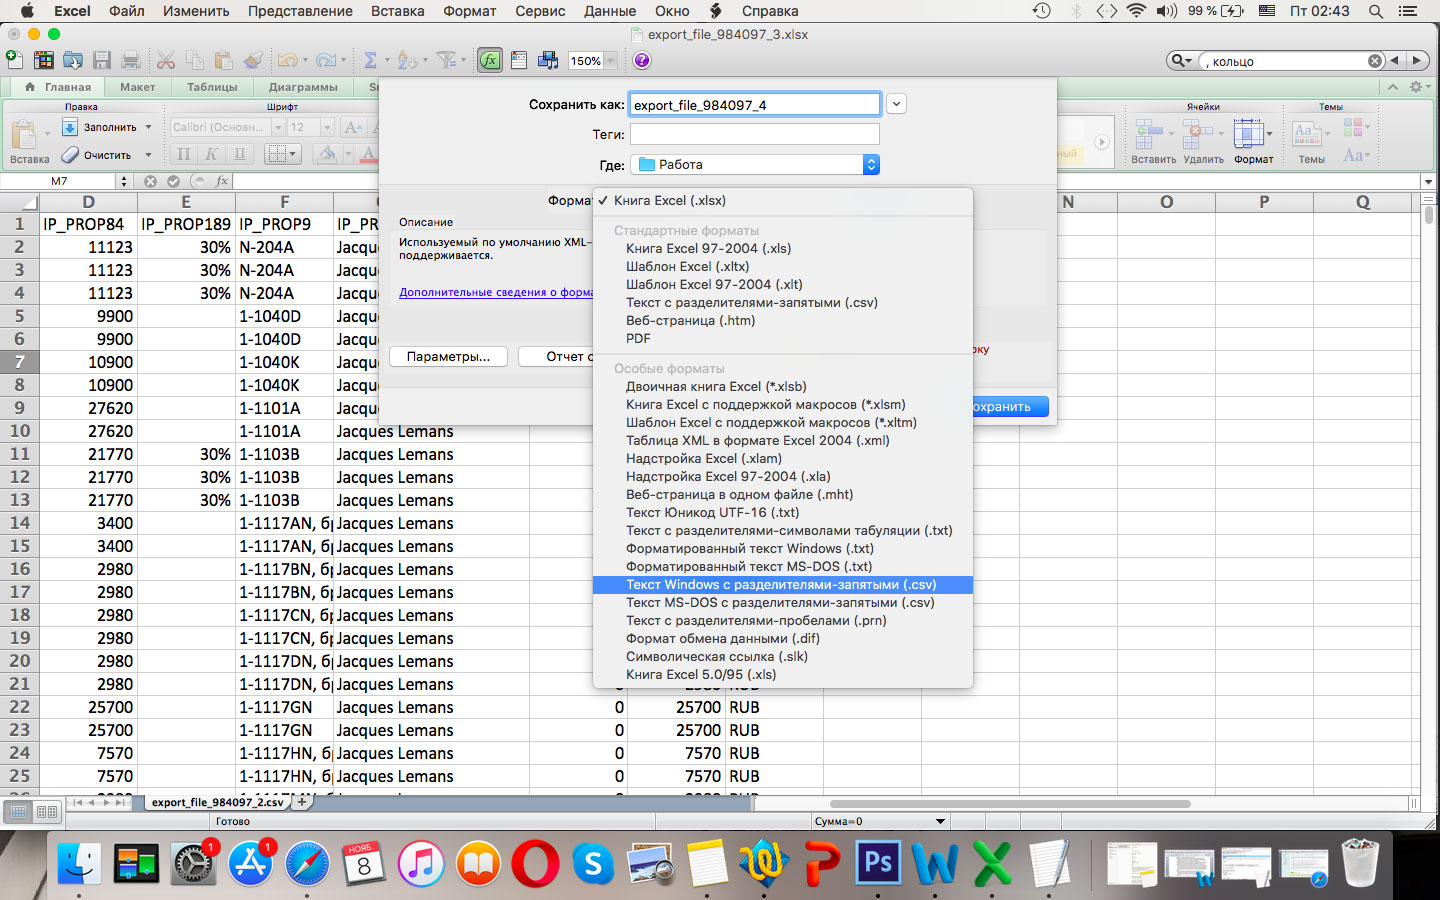This screenshot has width=1440, height=900.
Task: Open the Сумма status bar dropdown
Action: (940, 822)
